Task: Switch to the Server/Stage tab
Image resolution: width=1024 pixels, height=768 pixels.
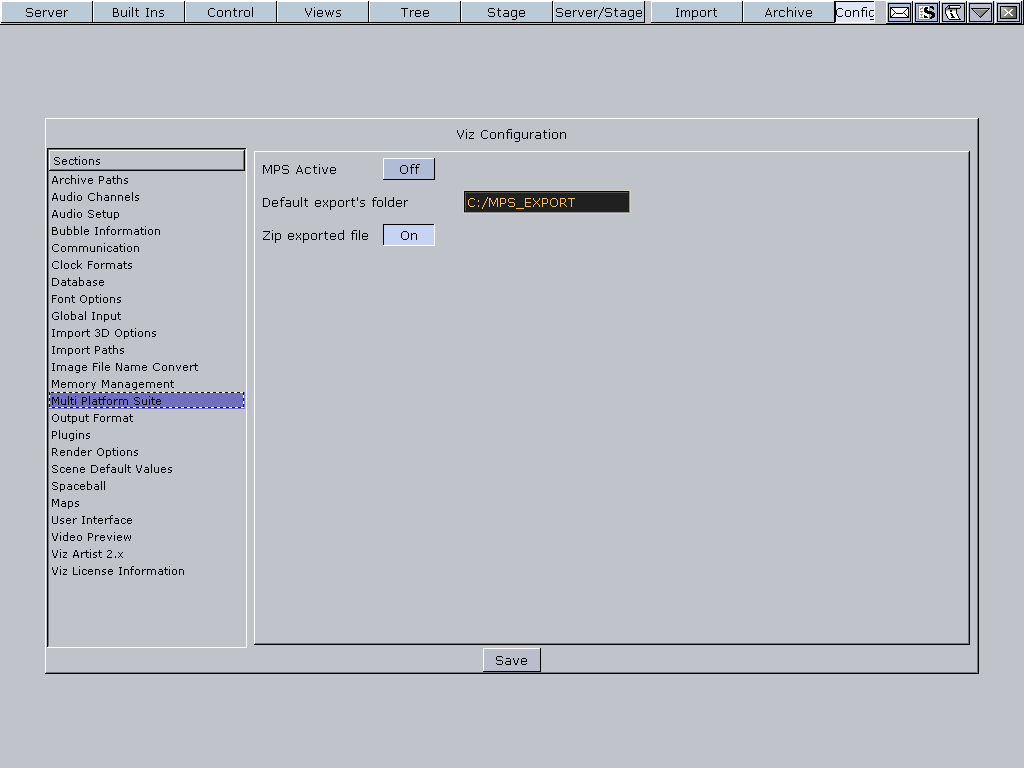Action: (x=598, y=12)
